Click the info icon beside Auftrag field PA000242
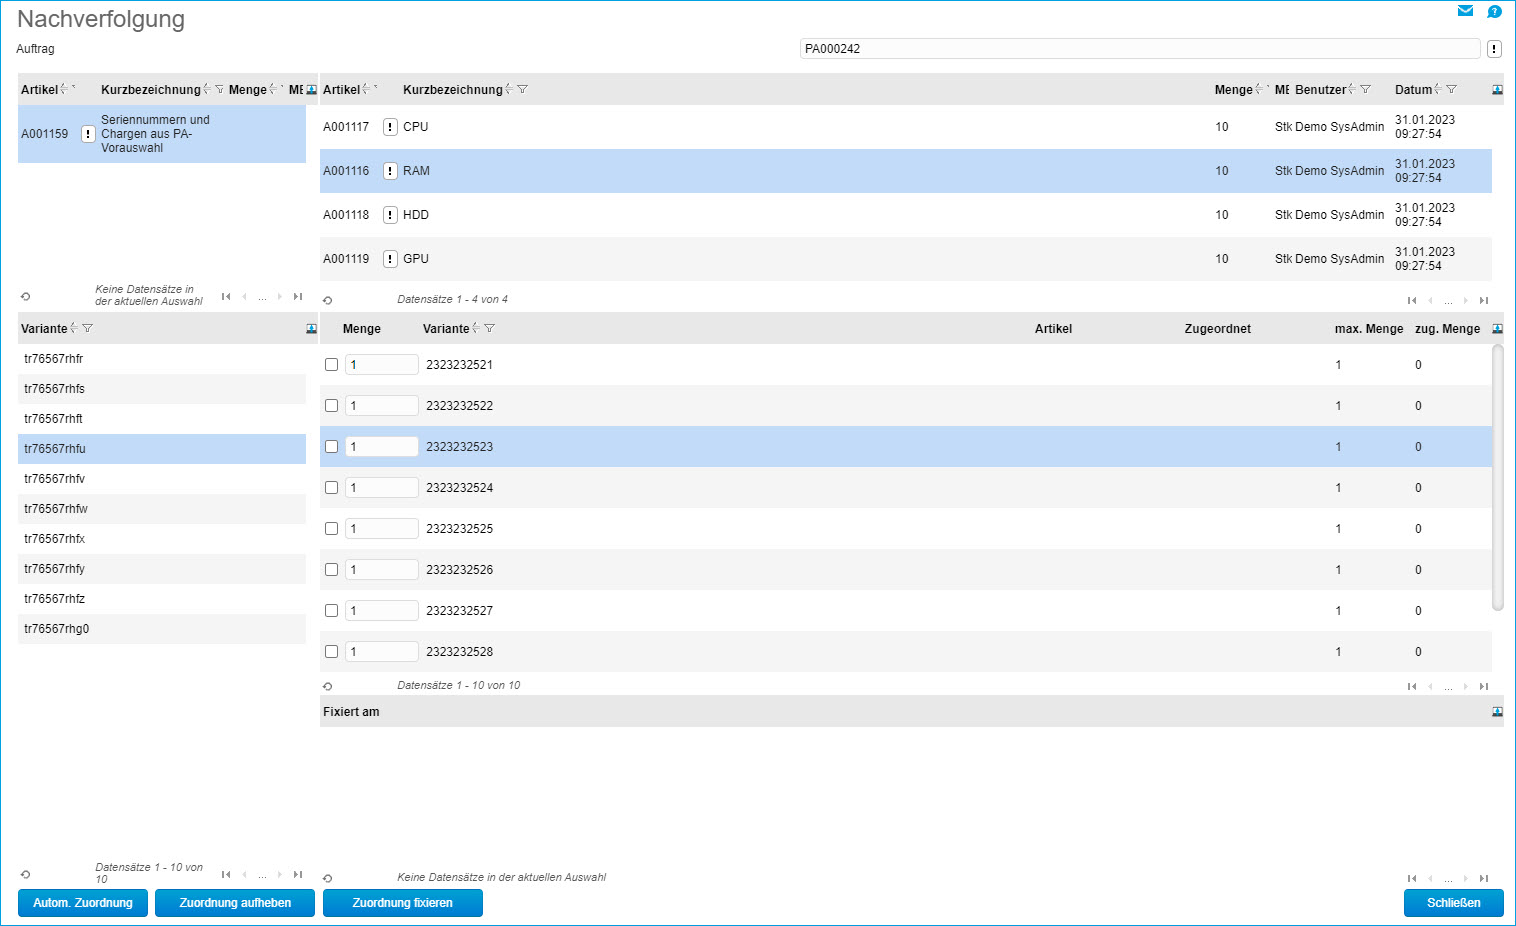Screen dimensions: 1516x926 click(1494, 49)
